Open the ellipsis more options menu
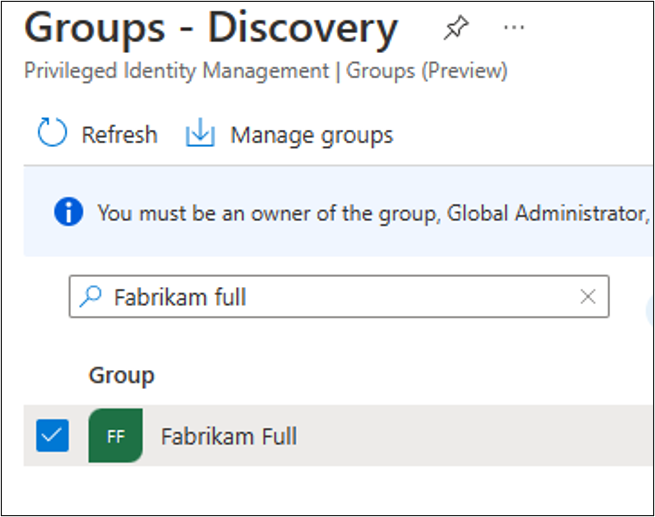This screenshot has width=655, height=517. [x=514, y=28]
